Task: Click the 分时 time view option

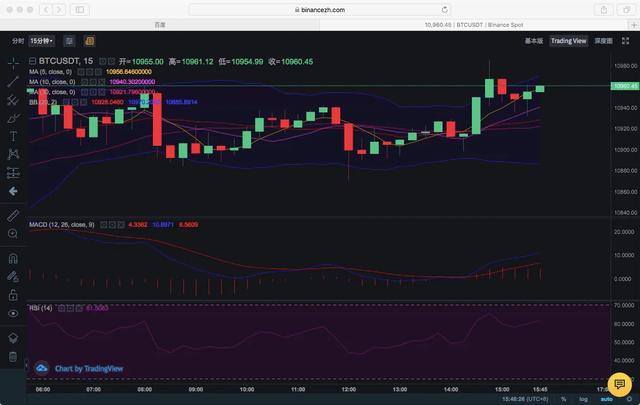Action: pos(18,41)
